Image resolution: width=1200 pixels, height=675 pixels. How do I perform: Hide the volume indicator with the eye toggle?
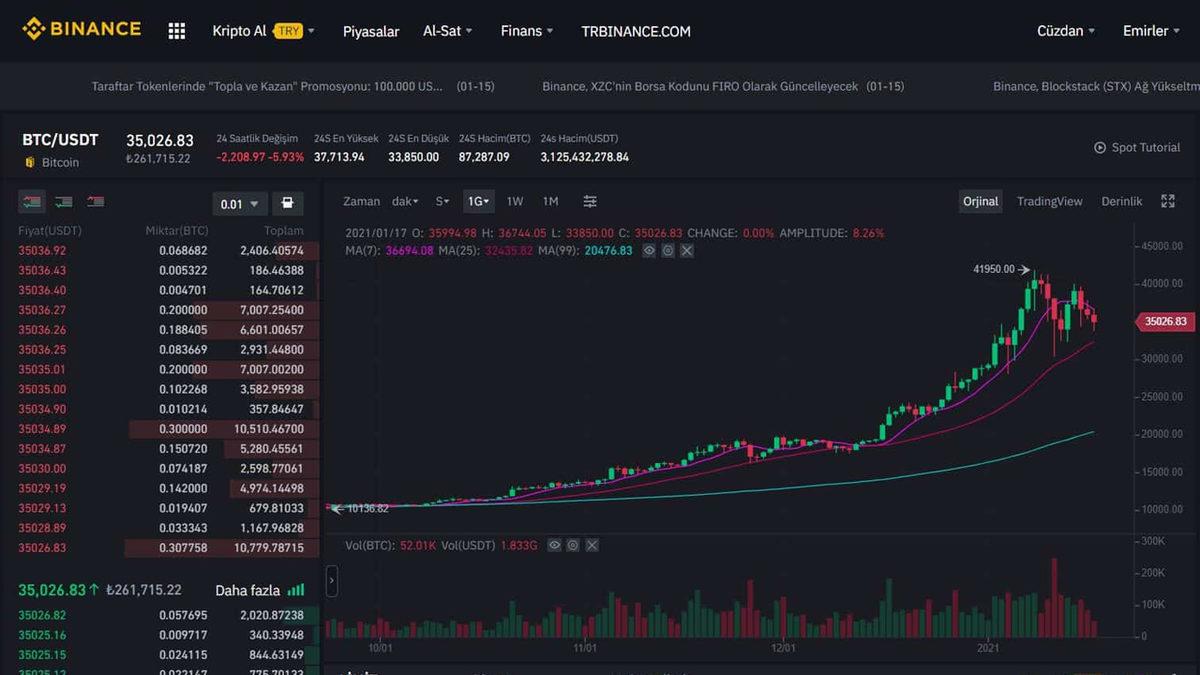coord(555,545)
